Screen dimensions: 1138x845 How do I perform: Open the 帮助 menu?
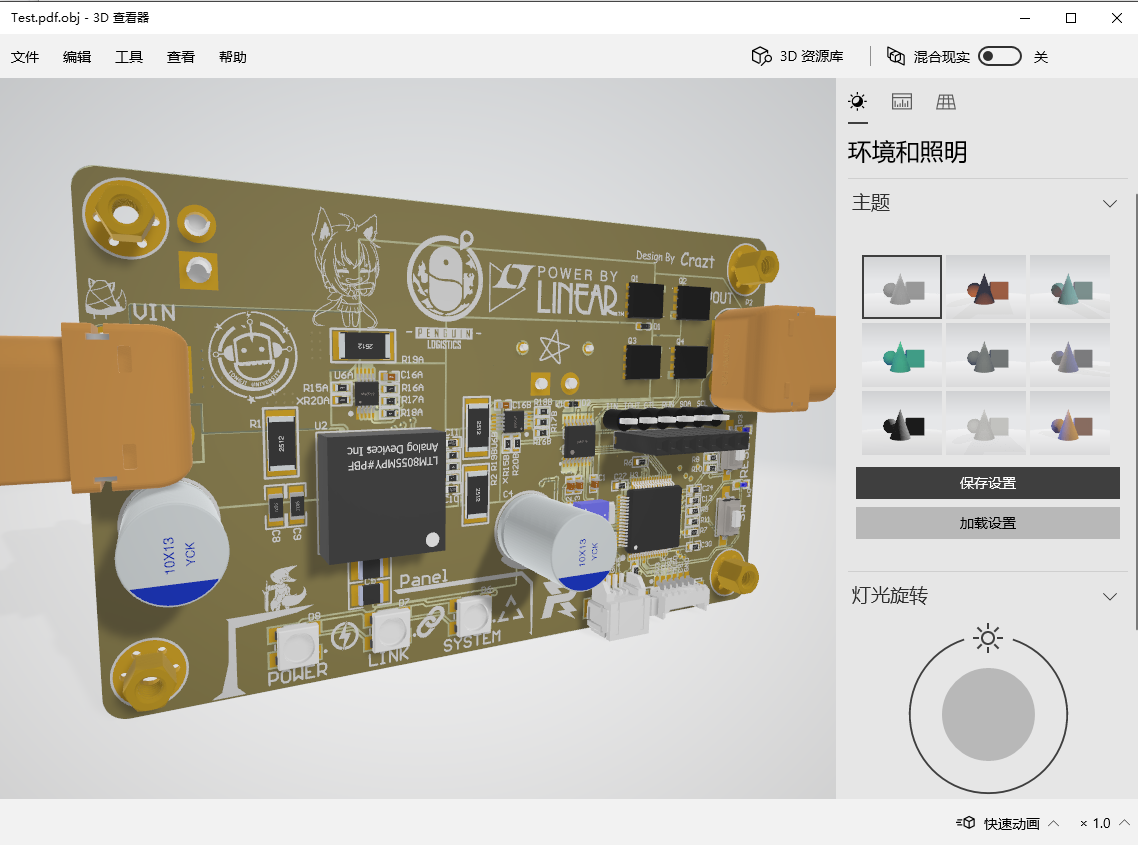point(233,57)
